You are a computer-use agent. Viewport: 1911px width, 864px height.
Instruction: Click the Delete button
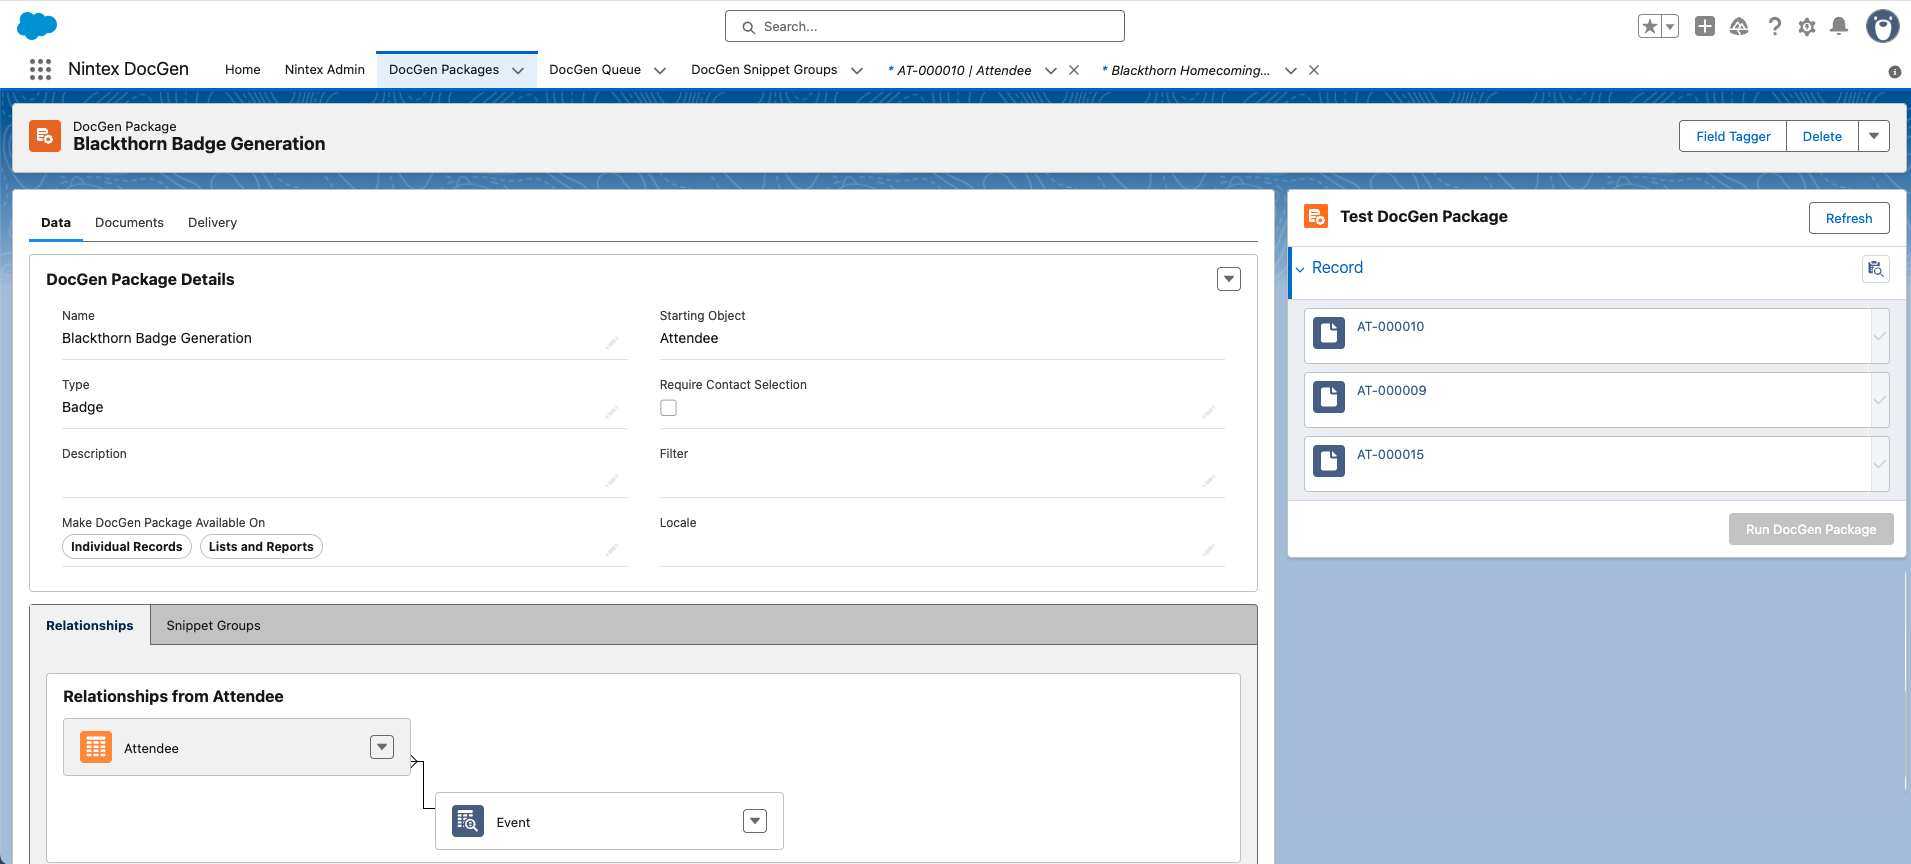click(1822, 136)
